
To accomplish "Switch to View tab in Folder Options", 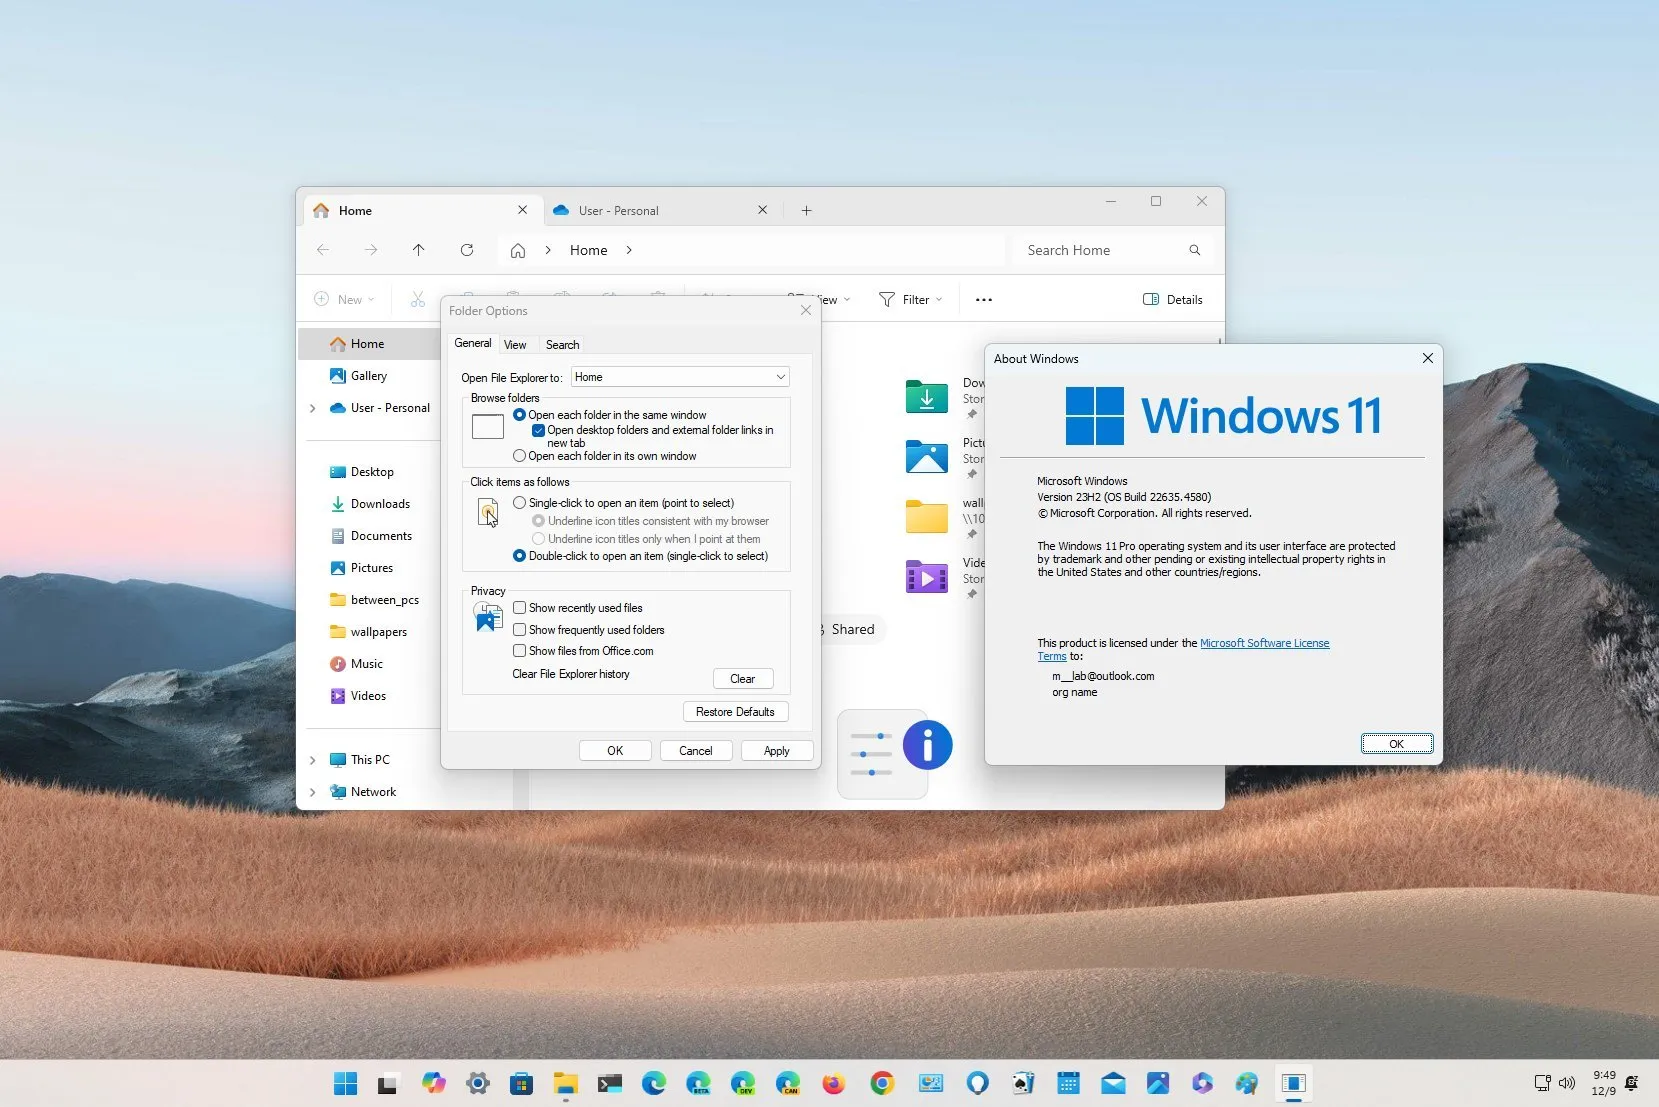I will (515, 345).
